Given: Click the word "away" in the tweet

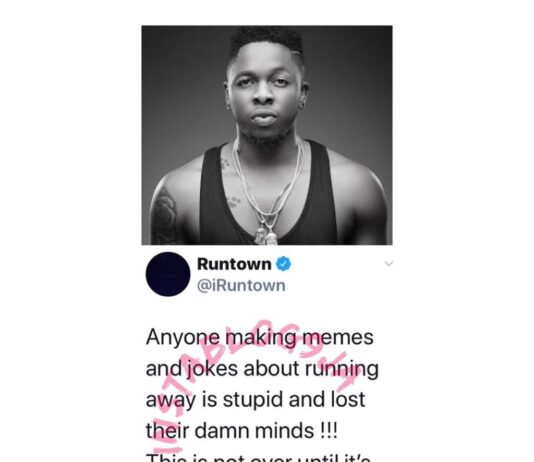Looking at the screenshot, I should (x=171, y=401).
